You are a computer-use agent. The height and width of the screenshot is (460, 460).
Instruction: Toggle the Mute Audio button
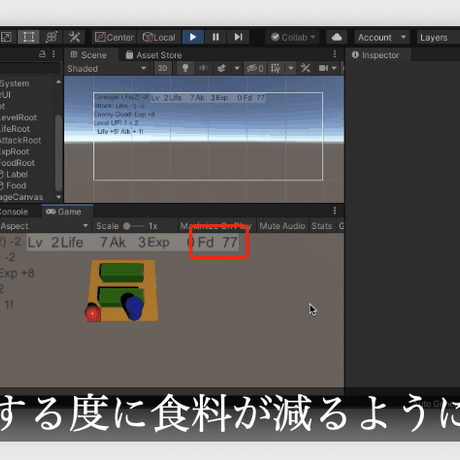tap(282, 226)
